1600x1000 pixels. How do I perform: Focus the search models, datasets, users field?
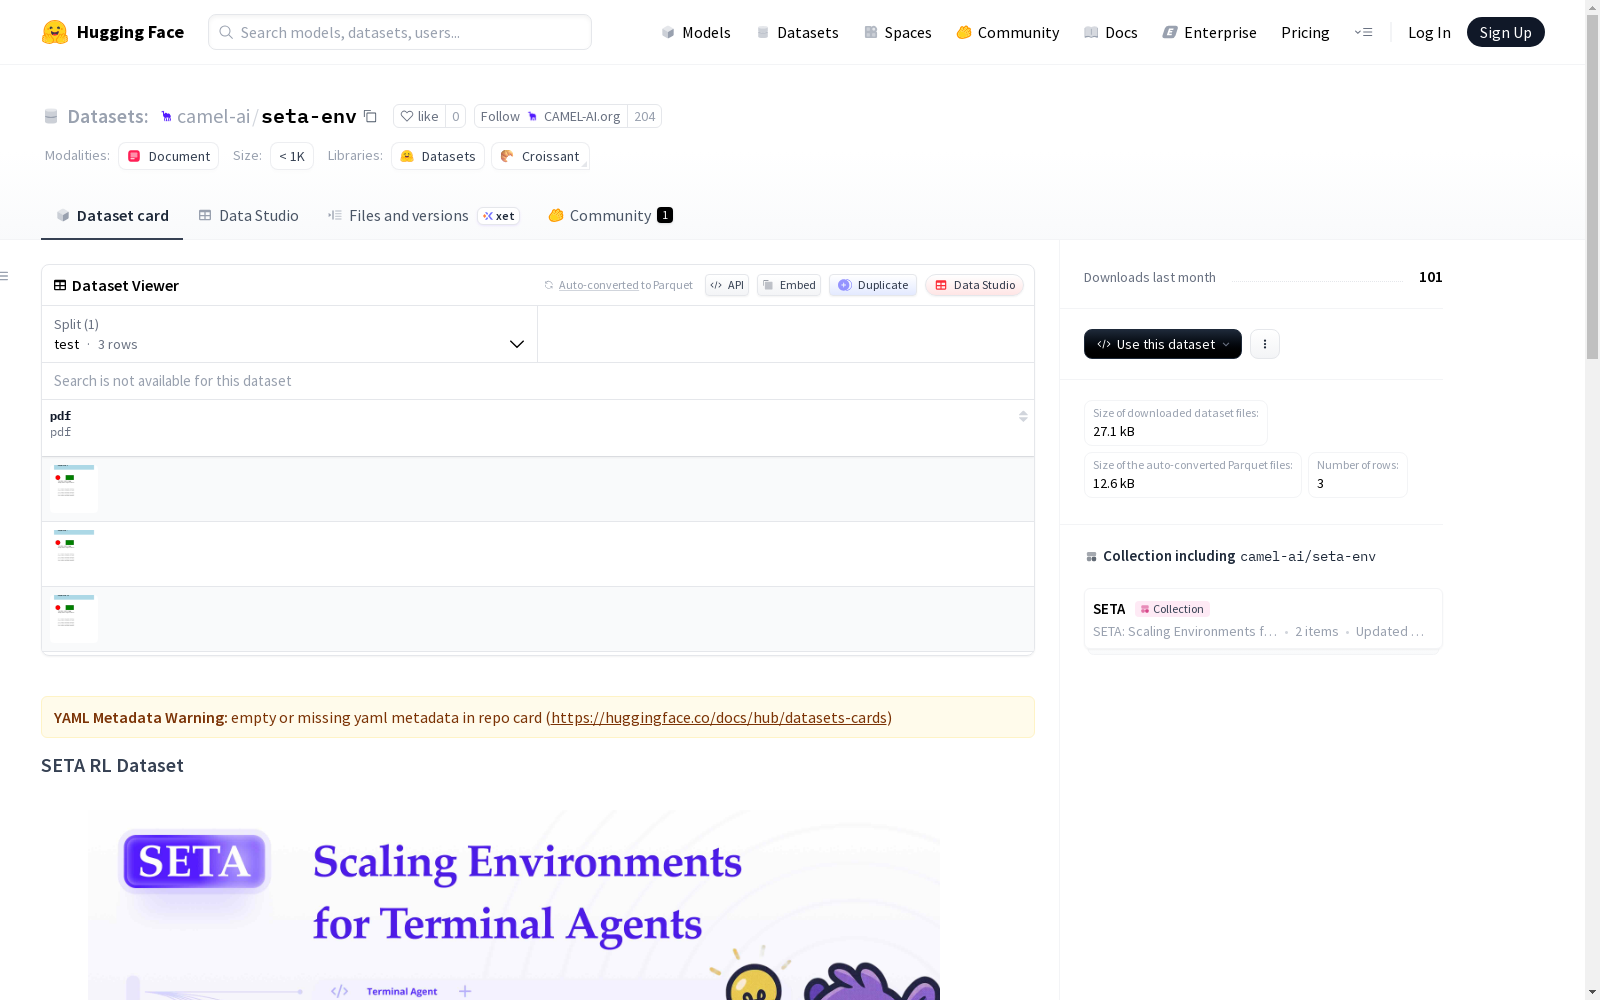point(400,32)
